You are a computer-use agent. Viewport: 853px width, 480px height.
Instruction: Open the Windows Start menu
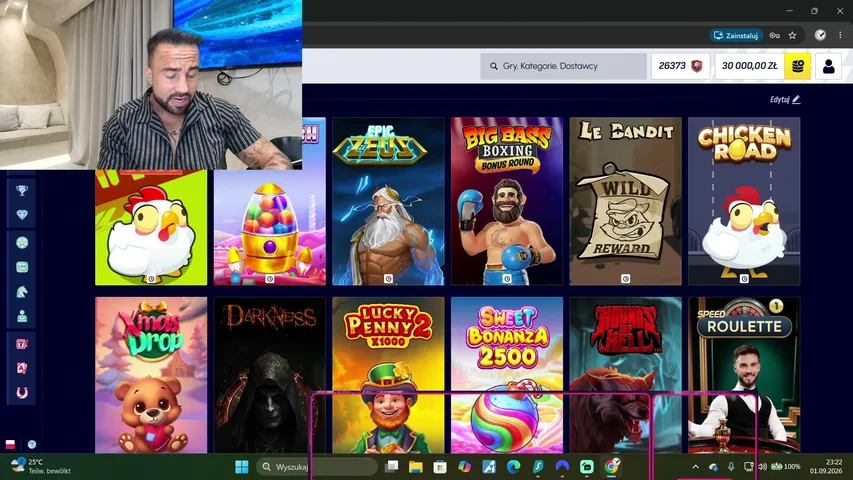point(242,466)
